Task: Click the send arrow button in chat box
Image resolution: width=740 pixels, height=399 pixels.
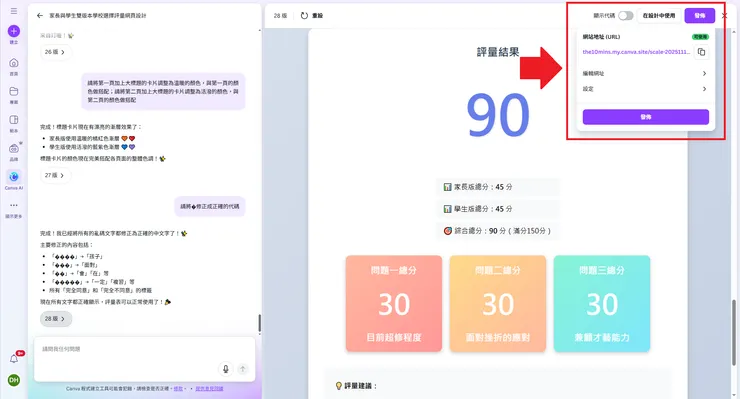Action: point(243,369)
